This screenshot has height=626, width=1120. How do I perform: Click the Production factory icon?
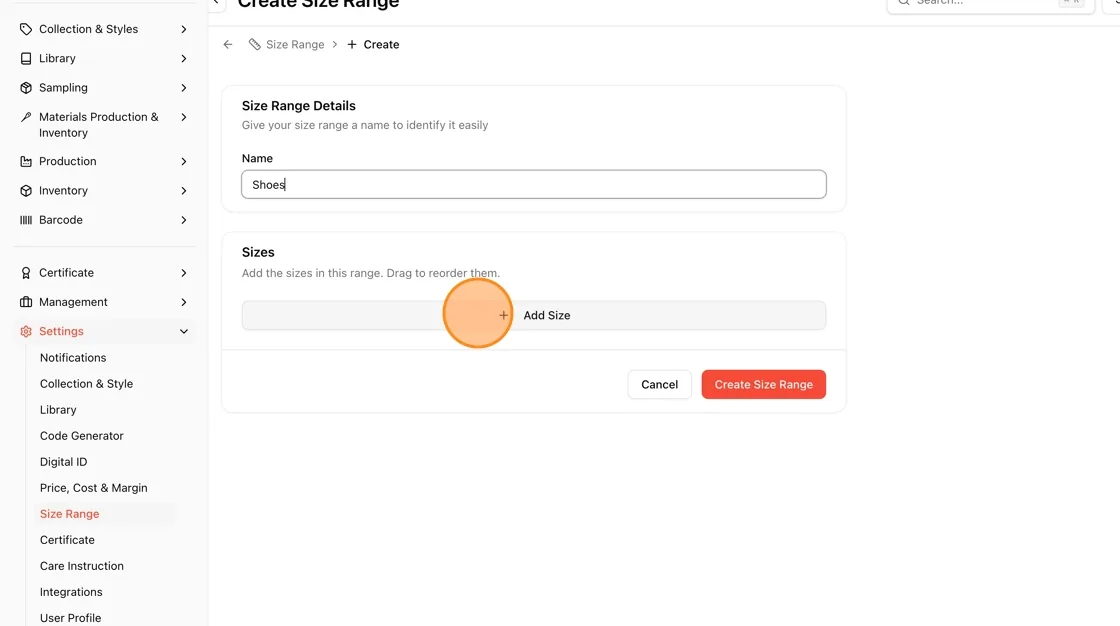(x=26, y=162)
